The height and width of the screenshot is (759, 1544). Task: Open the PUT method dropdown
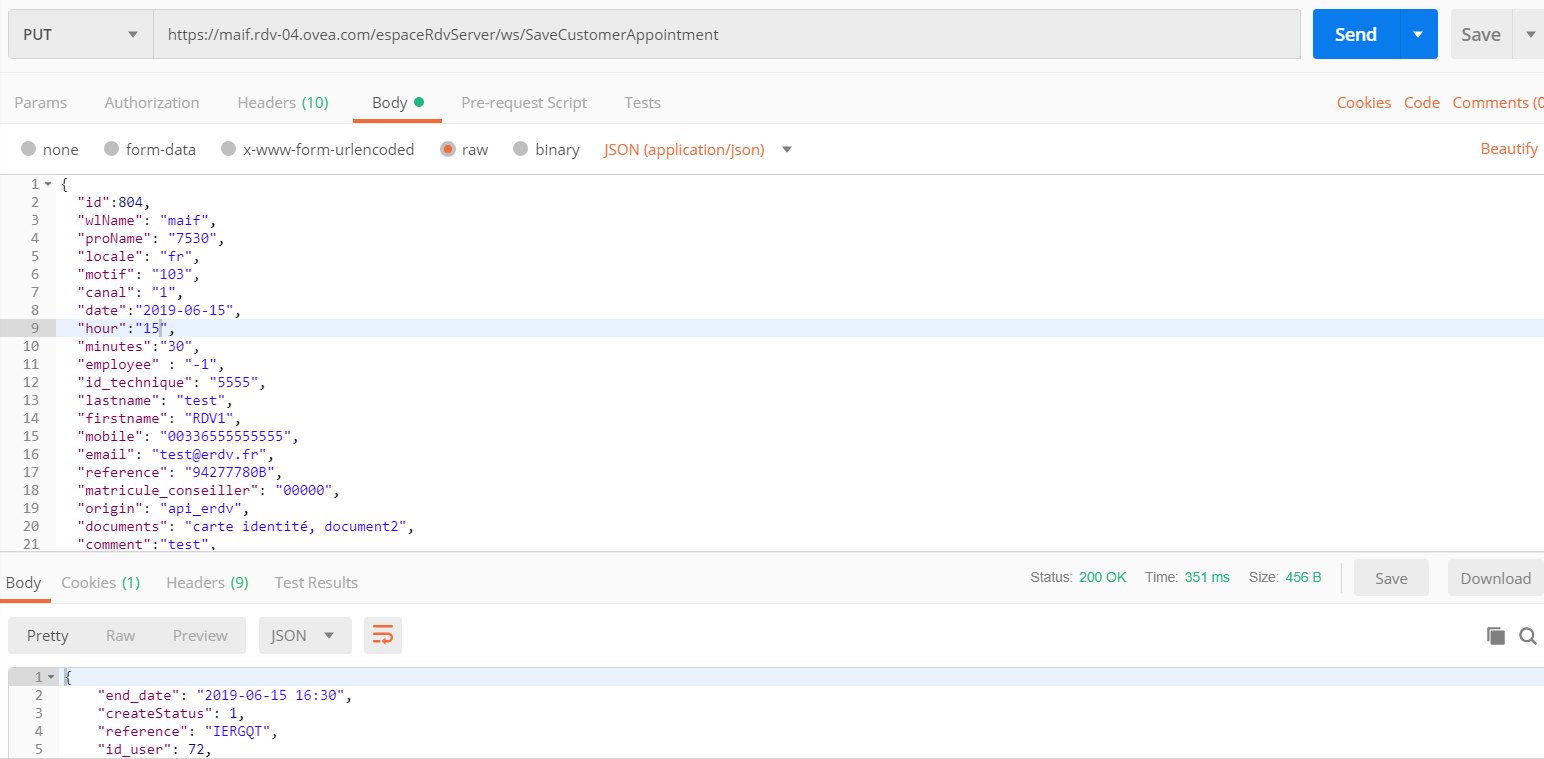click(81, 34)
